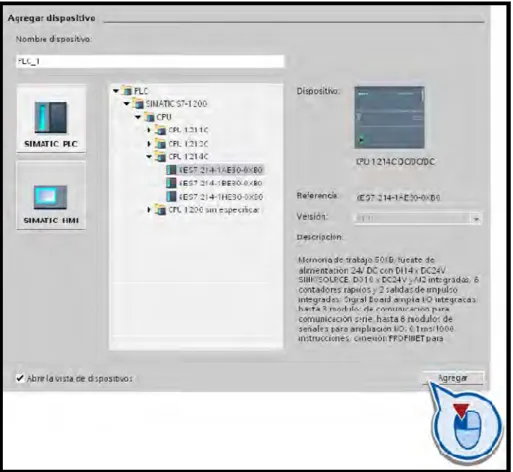This screenshot has width=513, height=472.
Task: Select the SIMATIC PLC device icon
Action: tap(51, 119)
